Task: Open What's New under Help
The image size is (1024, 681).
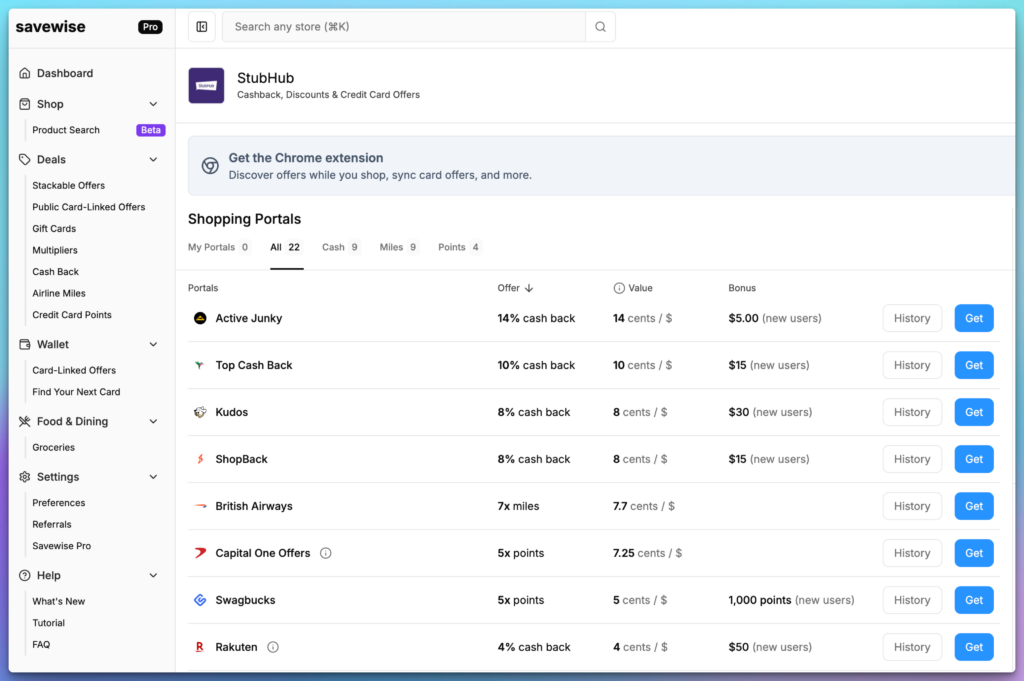Action: pos(59,601)
